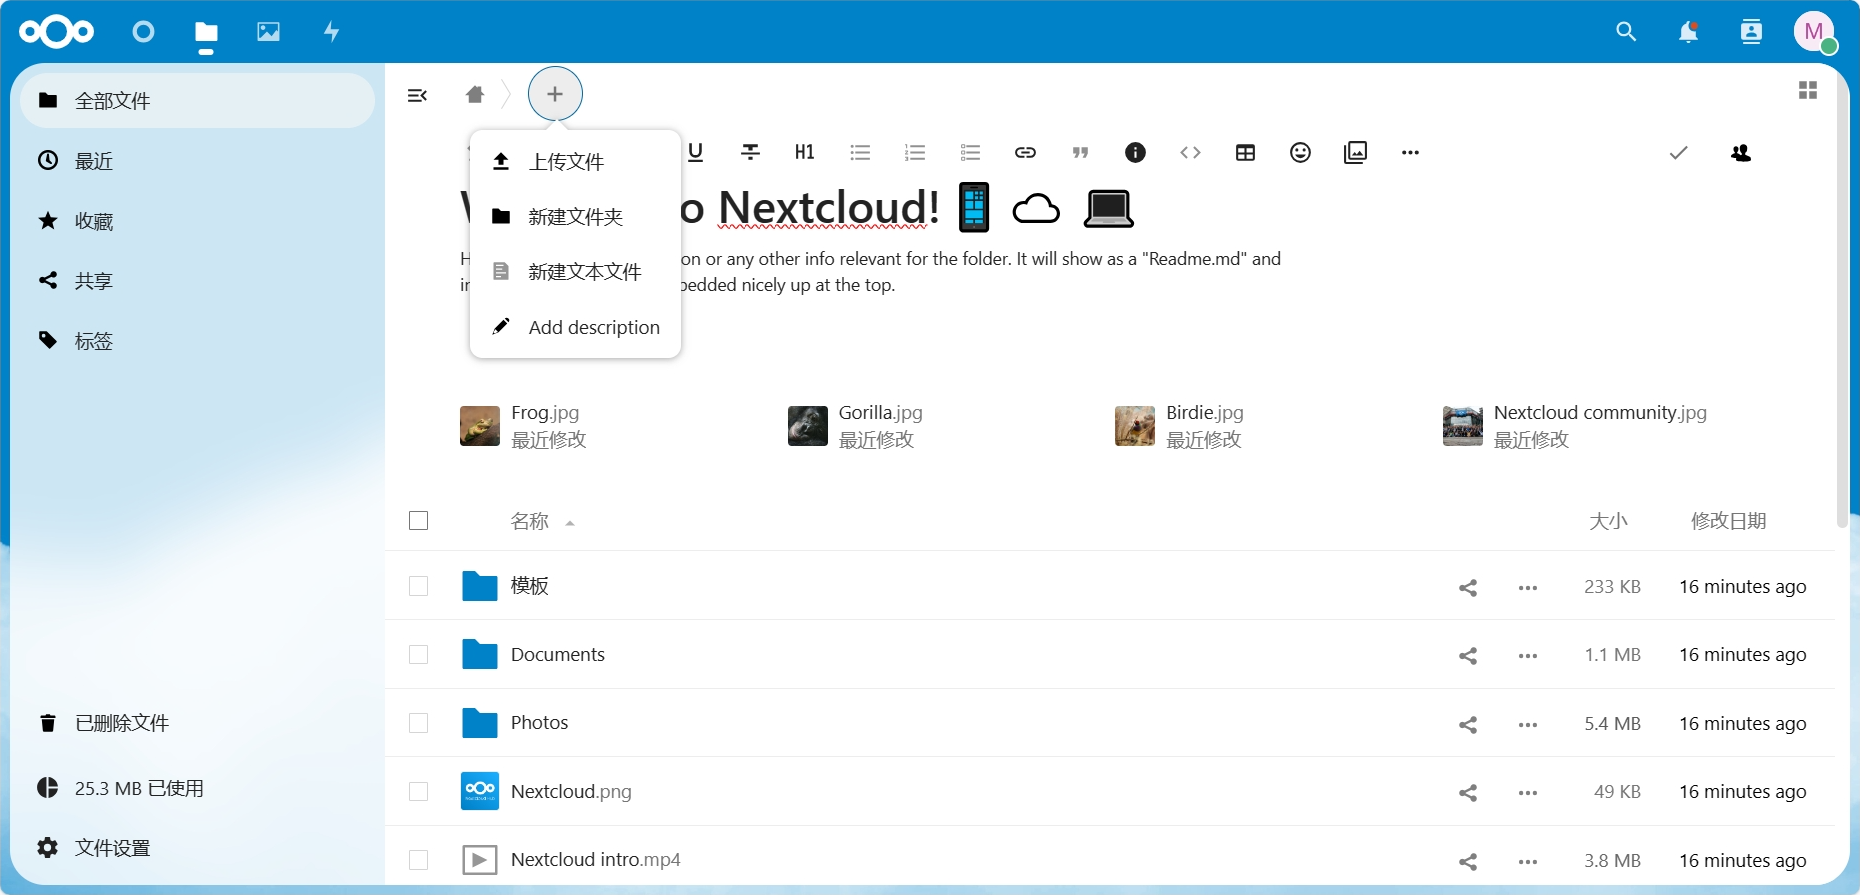Open the Frog.jpg recent thumbnail
This screenshot has width=1860, height=895.
[x=480, y=426]
